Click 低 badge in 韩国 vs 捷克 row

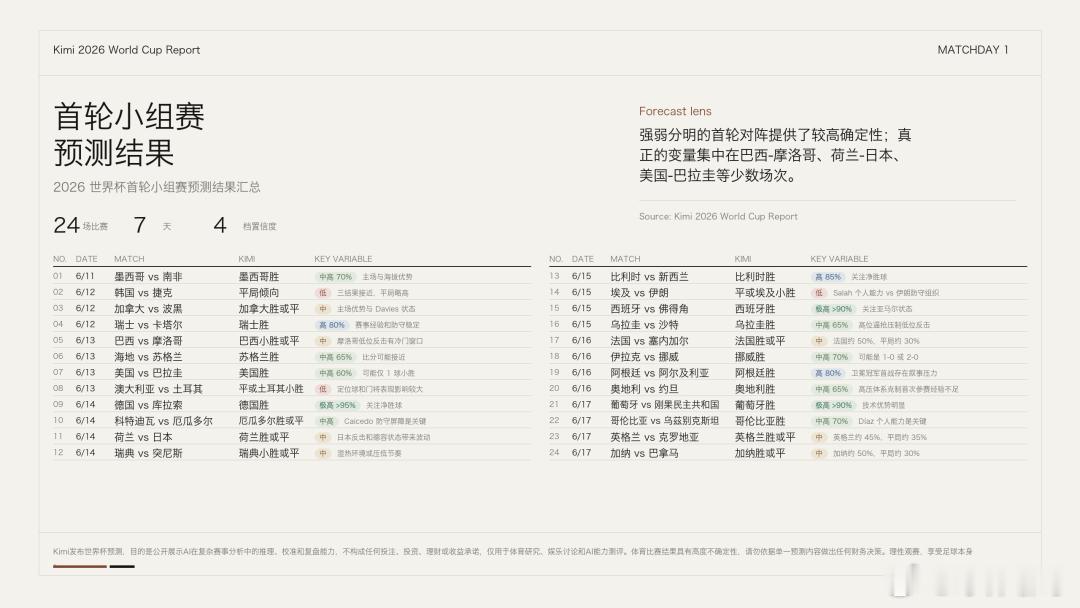point(322,293)
